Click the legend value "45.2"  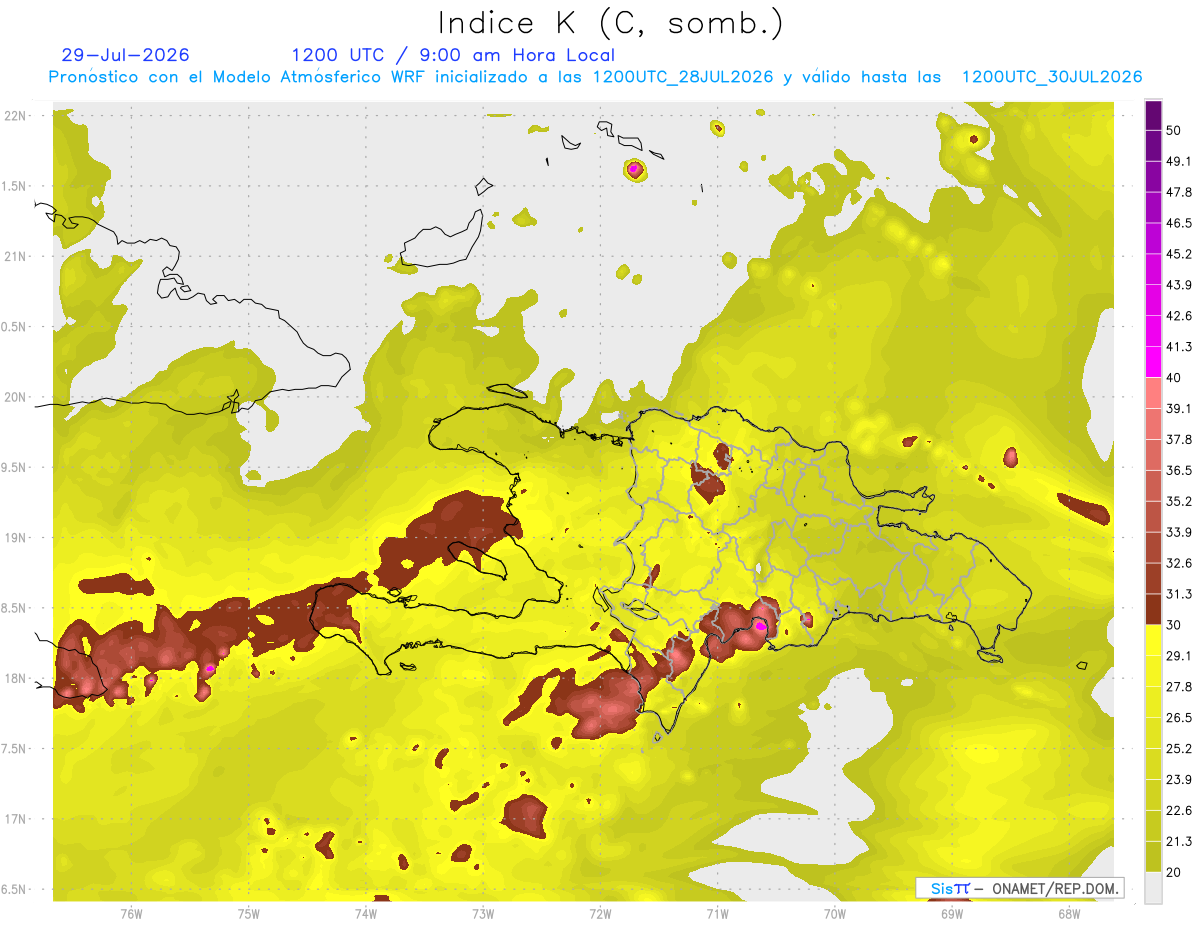click(x=1179, y=254)
